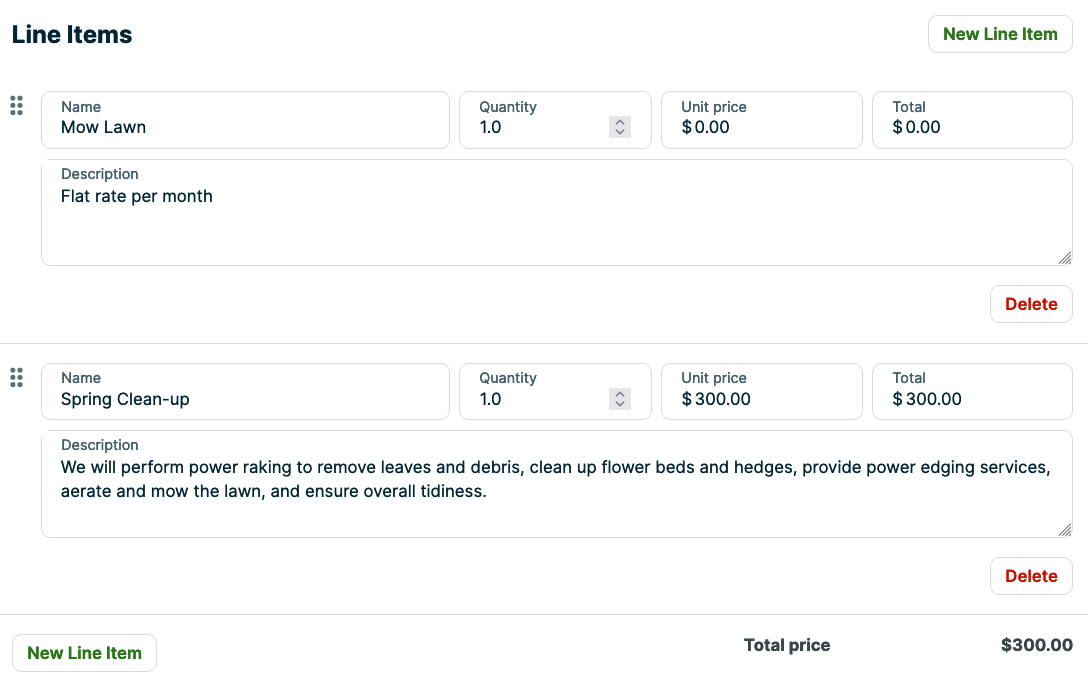
Task: Click the drag handle beside Mow Lawn
Action: 16,105
